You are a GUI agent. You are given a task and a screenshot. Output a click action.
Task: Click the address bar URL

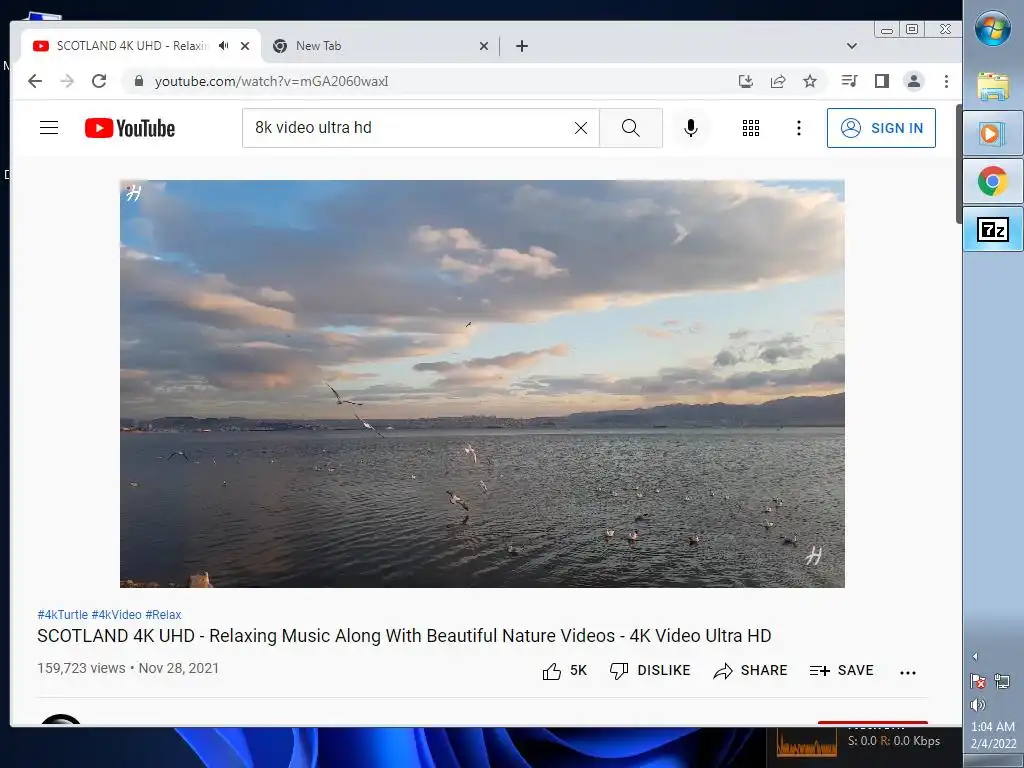tap(272, 82)
